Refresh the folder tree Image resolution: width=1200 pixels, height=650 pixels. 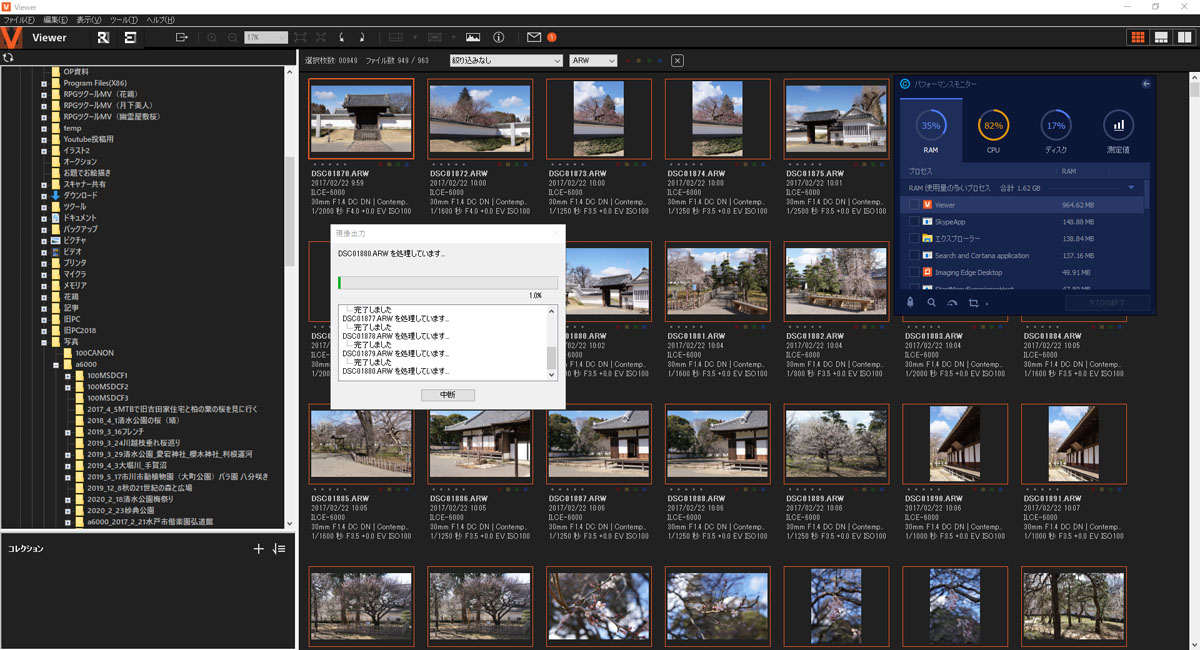[x=8, y=57]
